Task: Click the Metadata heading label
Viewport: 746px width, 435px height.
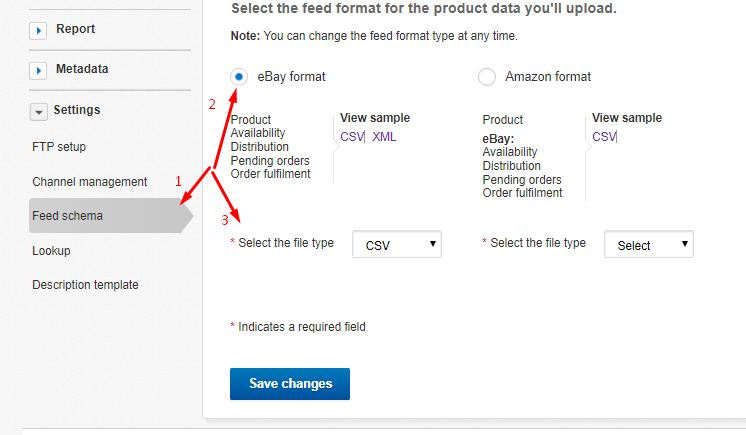Action: 82,69
